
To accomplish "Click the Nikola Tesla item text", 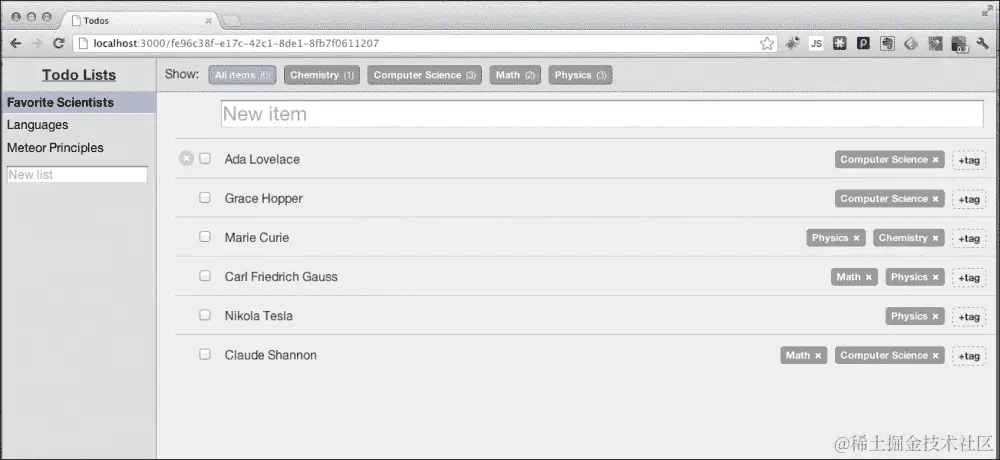I will (258, 316).
